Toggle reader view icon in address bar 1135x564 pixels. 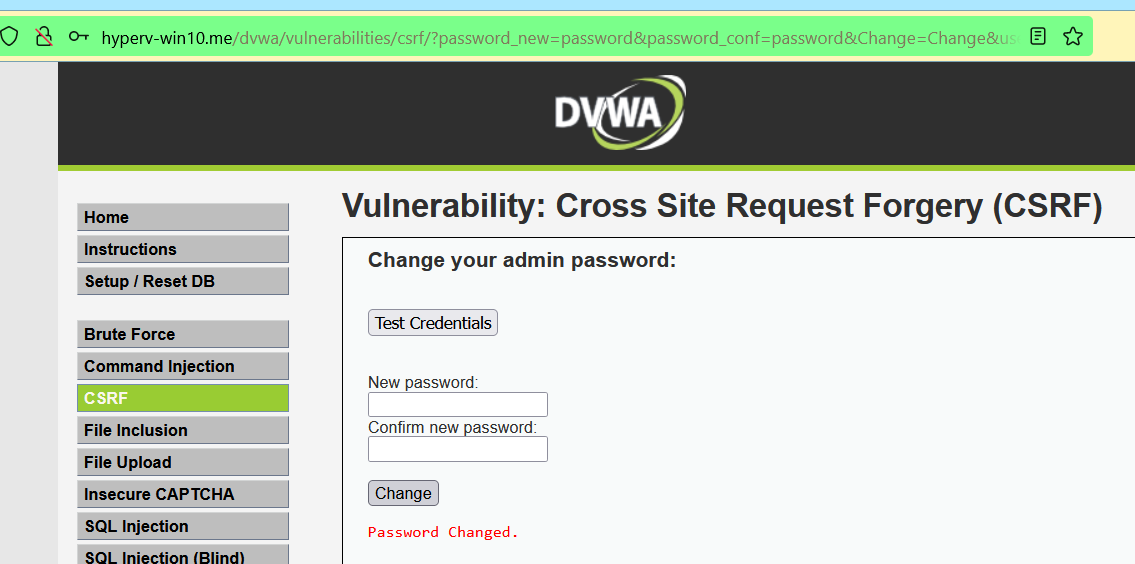click(x=1038, y=37)
